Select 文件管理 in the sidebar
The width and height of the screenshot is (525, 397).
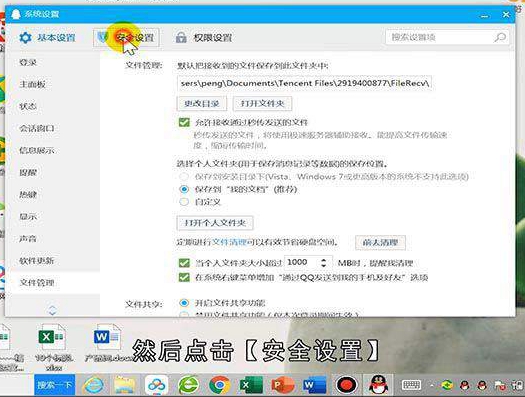click(36, 283)
